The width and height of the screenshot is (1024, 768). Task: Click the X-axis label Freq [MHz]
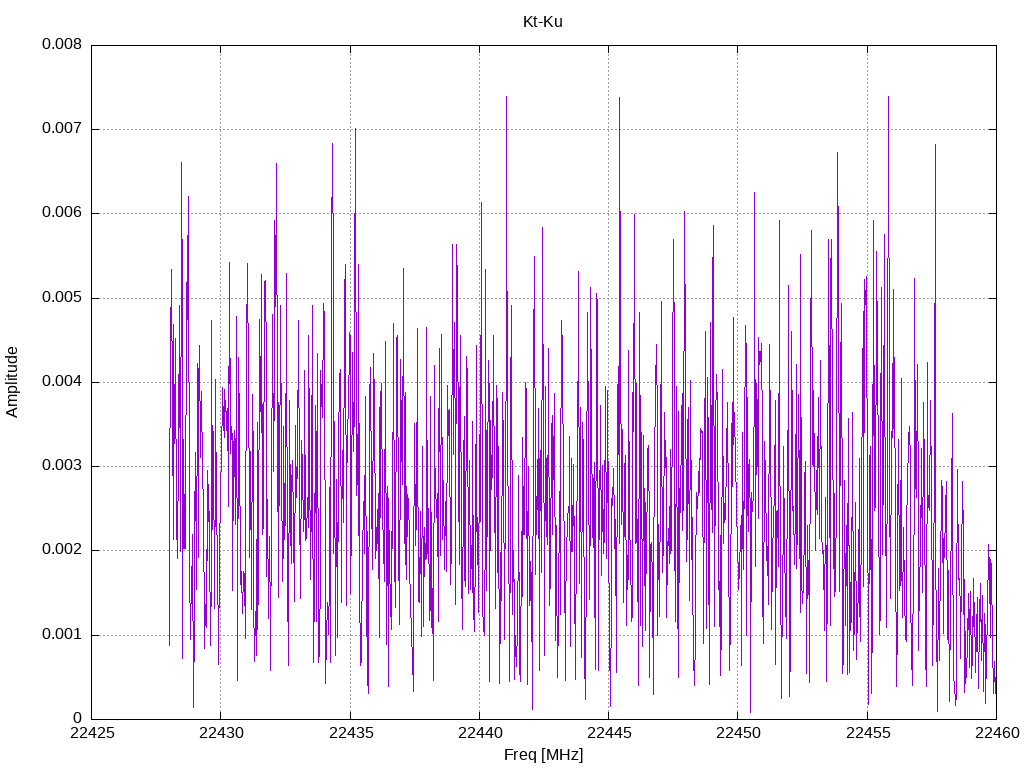pos(543,754)
